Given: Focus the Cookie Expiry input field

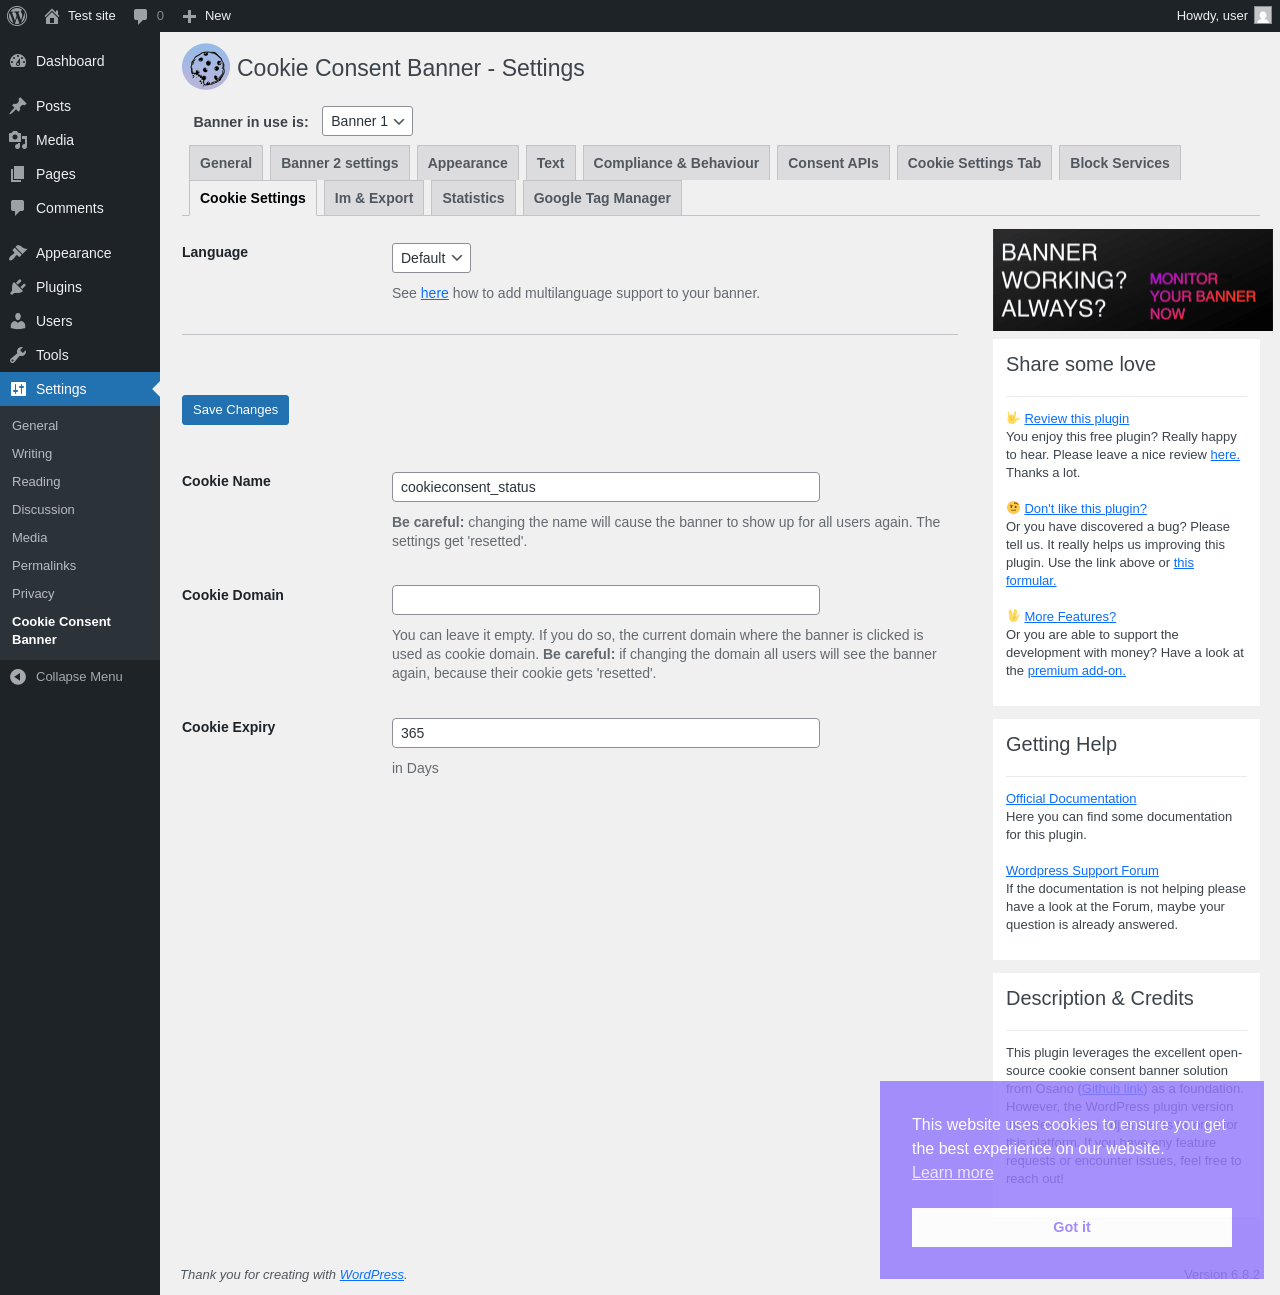Looking at the screenshot, I should 606,733.
